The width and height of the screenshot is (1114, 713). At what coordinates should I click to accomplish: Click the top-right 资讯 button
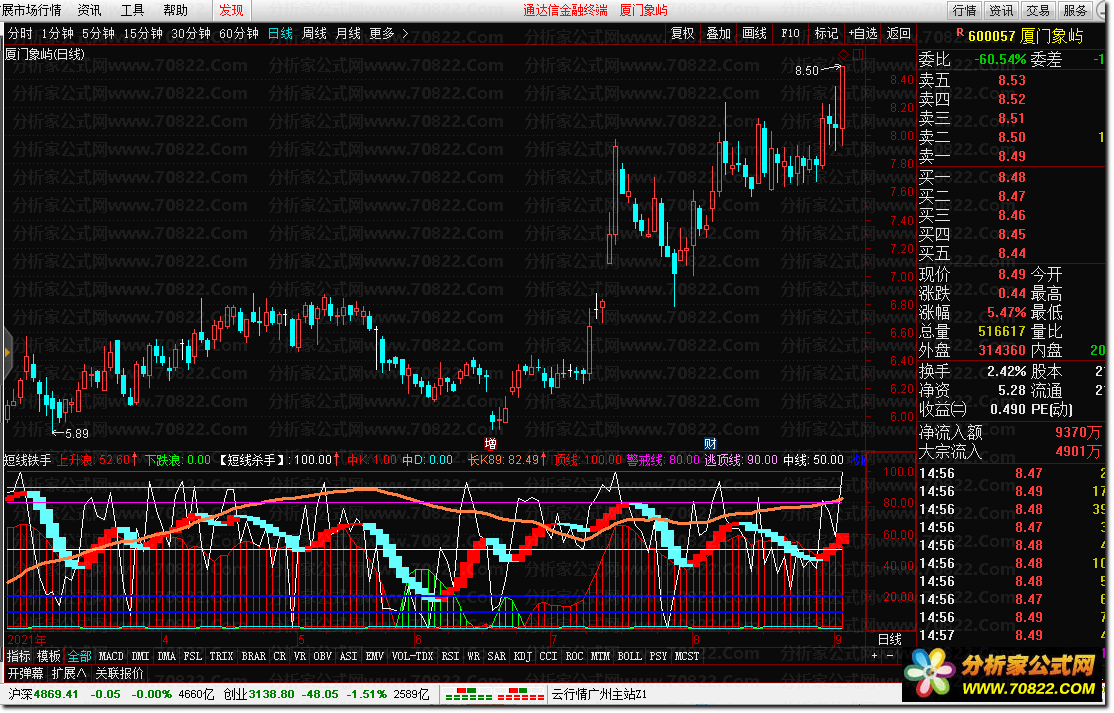click(1001, 10)
